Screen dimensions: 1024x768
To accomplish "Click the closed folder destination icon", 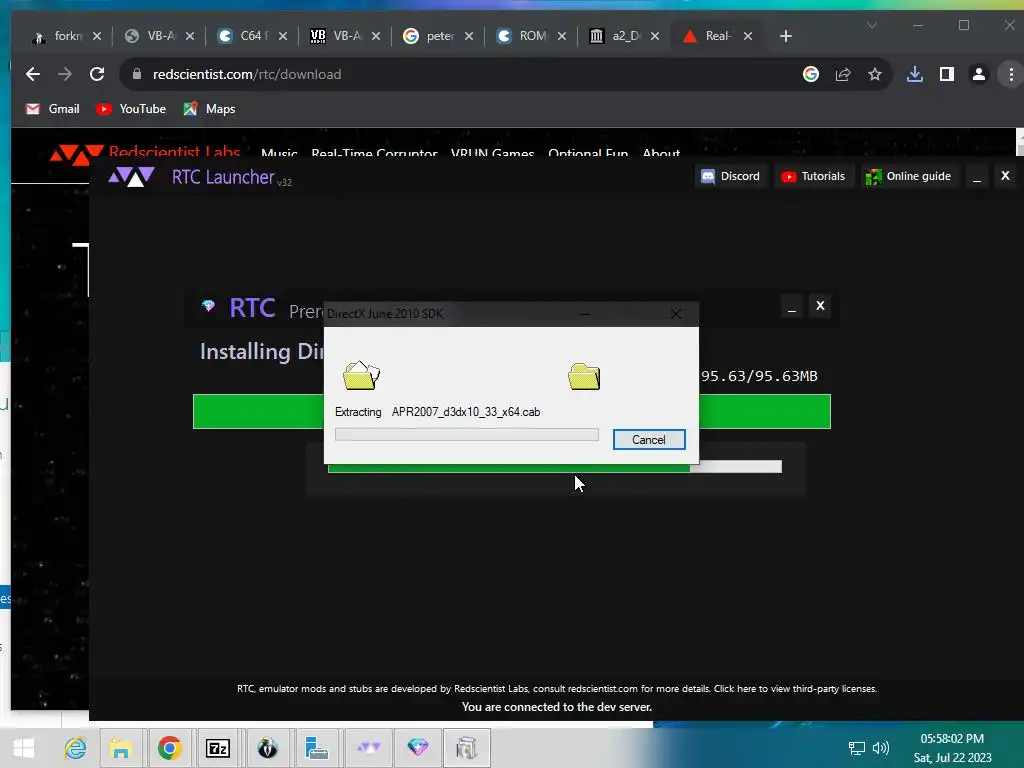I will click(x=584, y=376).
